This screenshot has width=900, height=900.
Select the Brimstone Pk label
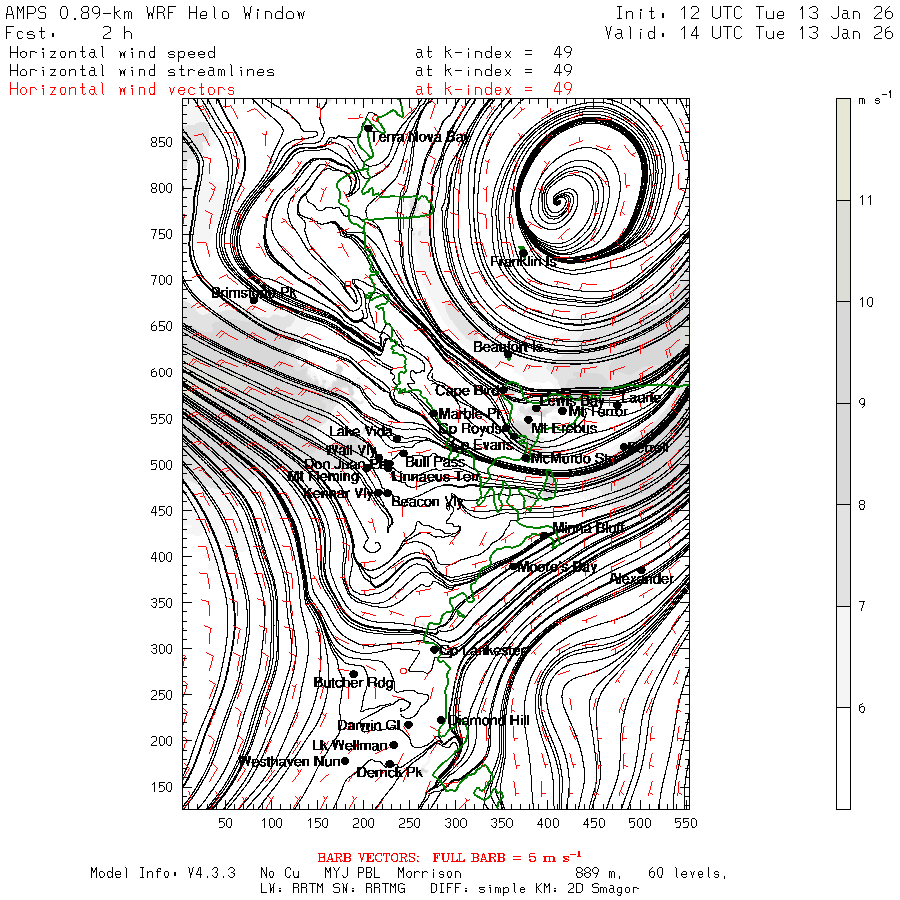[254, 293]
